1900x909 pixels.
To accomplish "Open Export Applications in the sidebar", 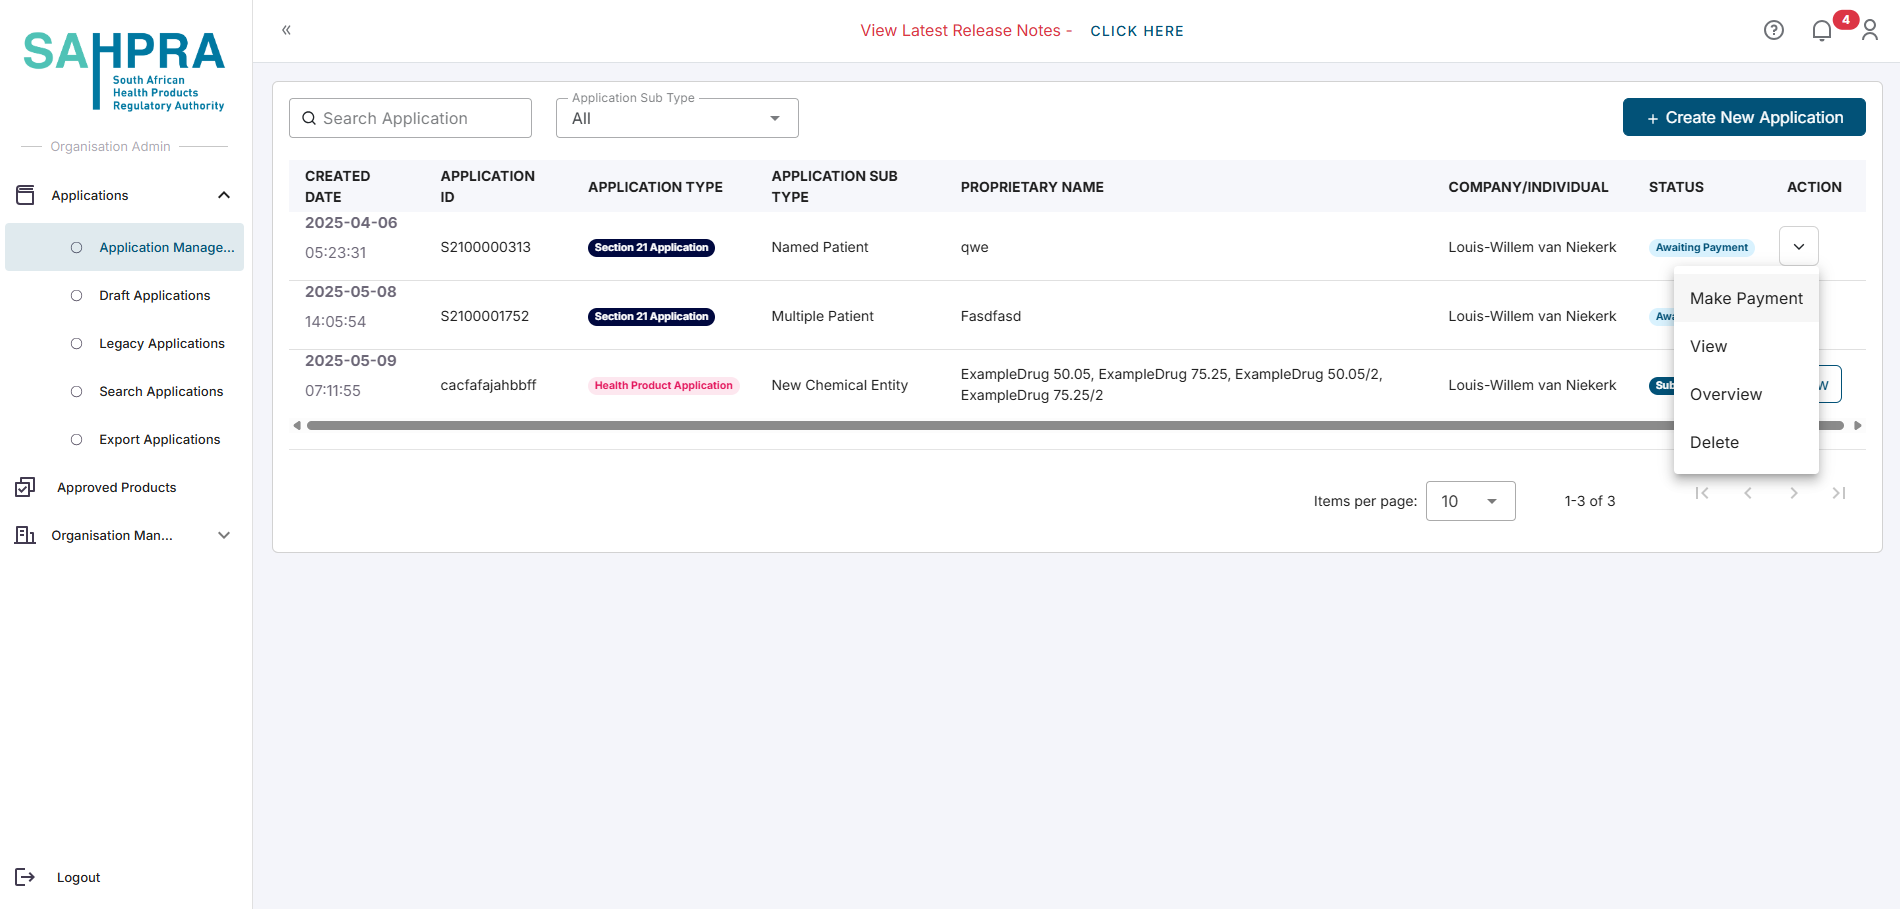I will click(x=160, y=439).
